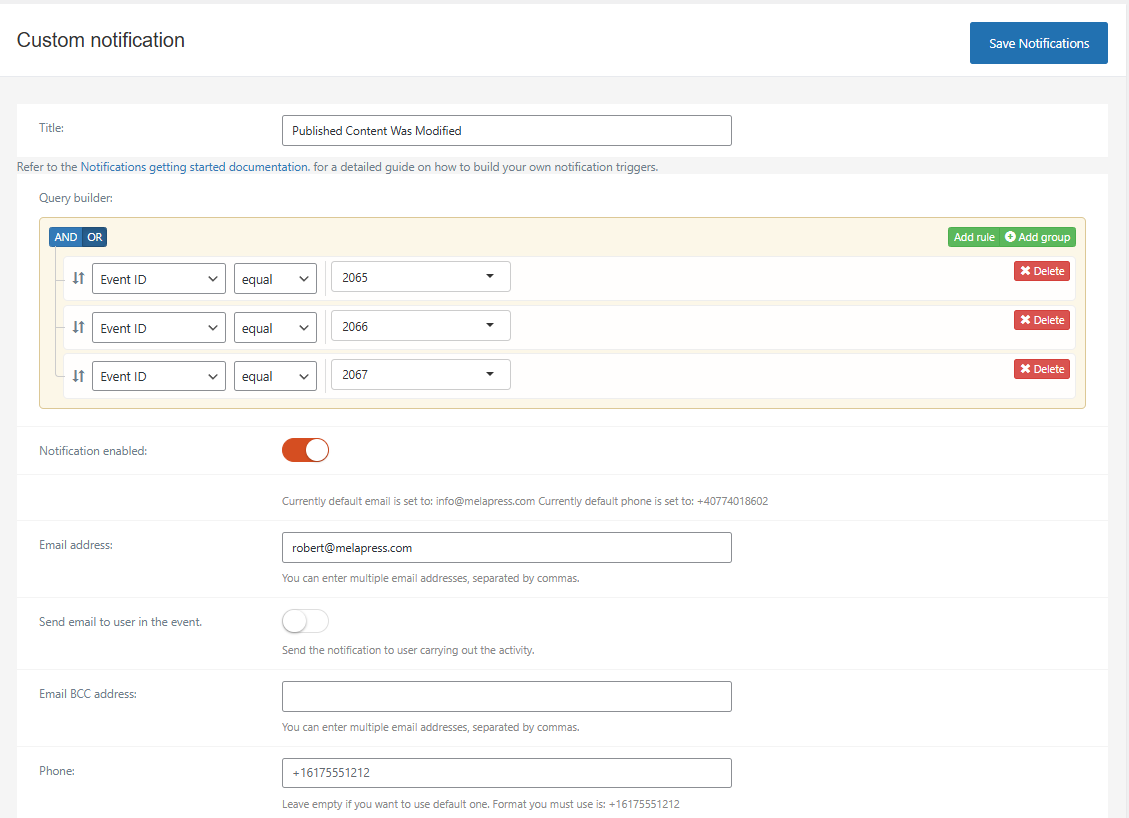Expand the 2065 value dropdown
Image resolution: width=1129 pixels, height=818 pixels.
pyautogui.click(x=420, y=277)
